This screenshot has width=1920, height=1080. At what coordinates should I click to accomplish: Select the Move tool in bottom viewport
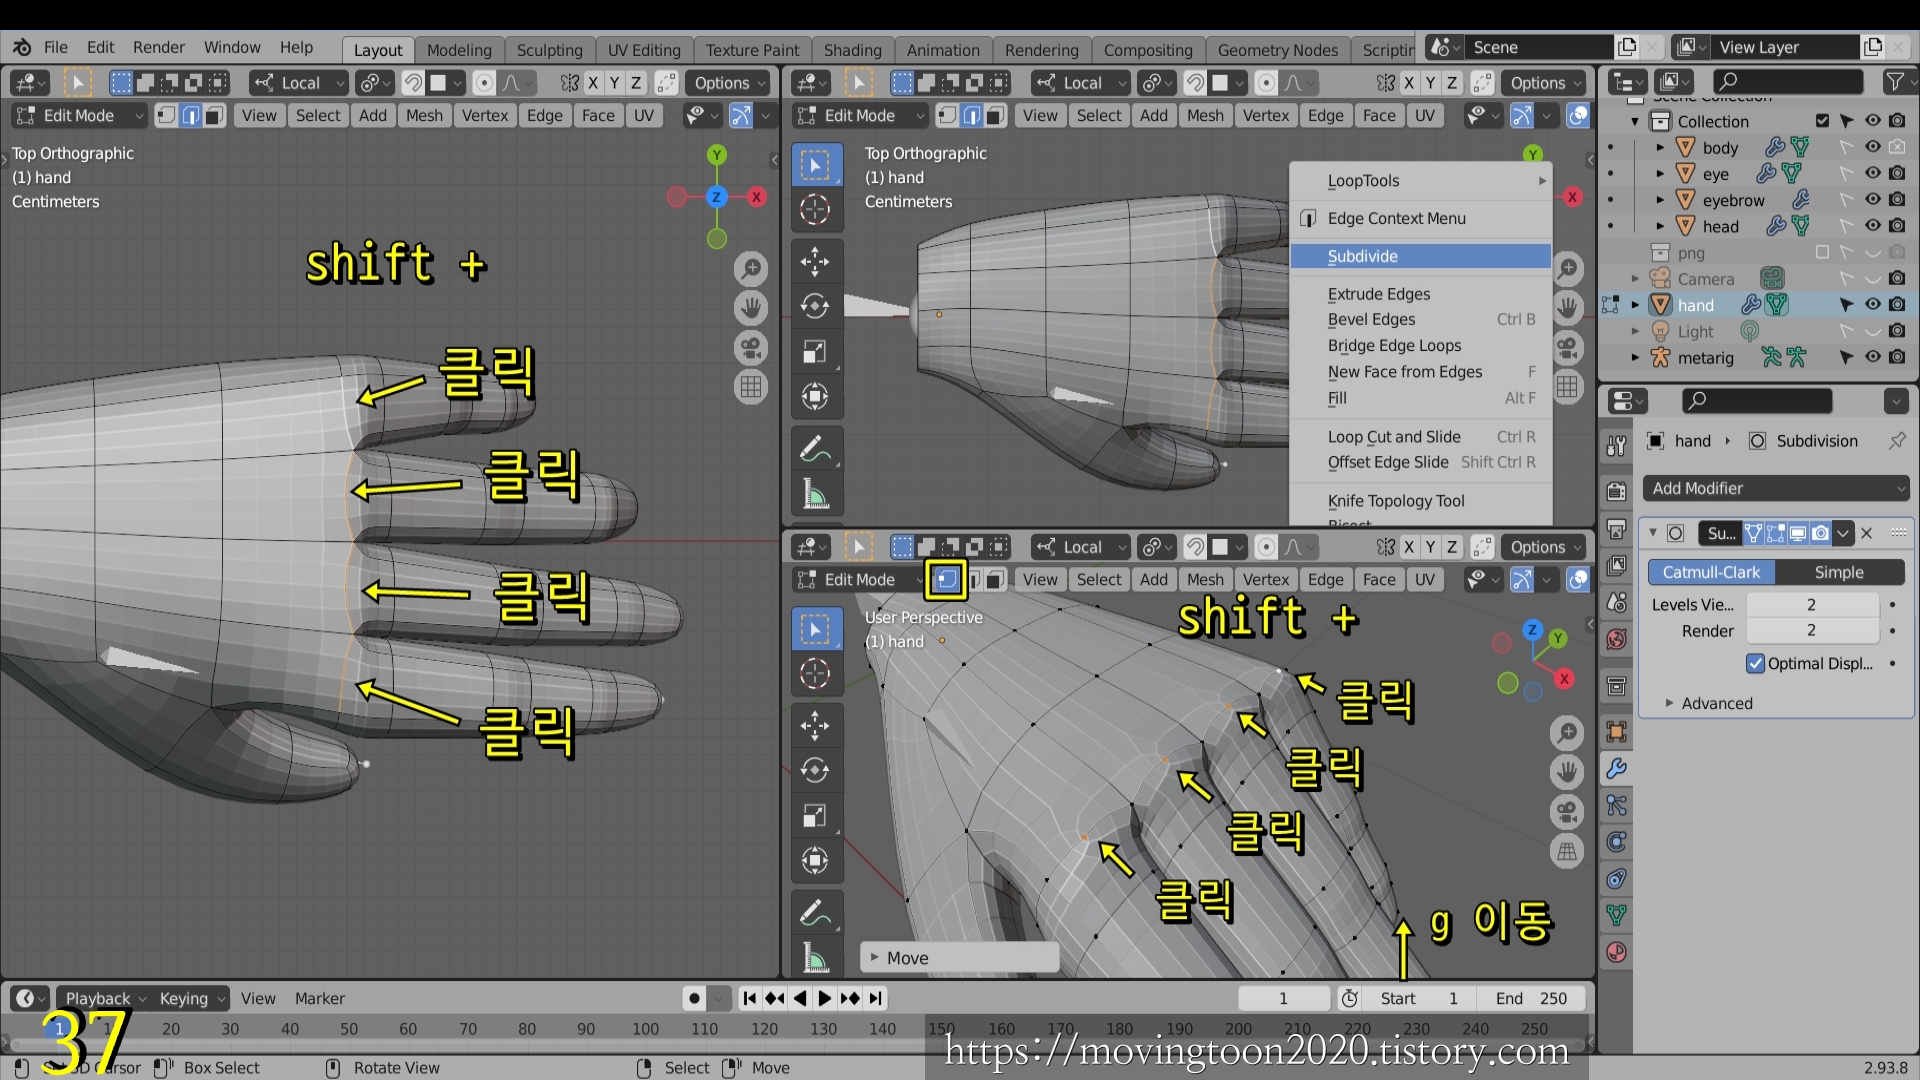click(x=815, y=726)
